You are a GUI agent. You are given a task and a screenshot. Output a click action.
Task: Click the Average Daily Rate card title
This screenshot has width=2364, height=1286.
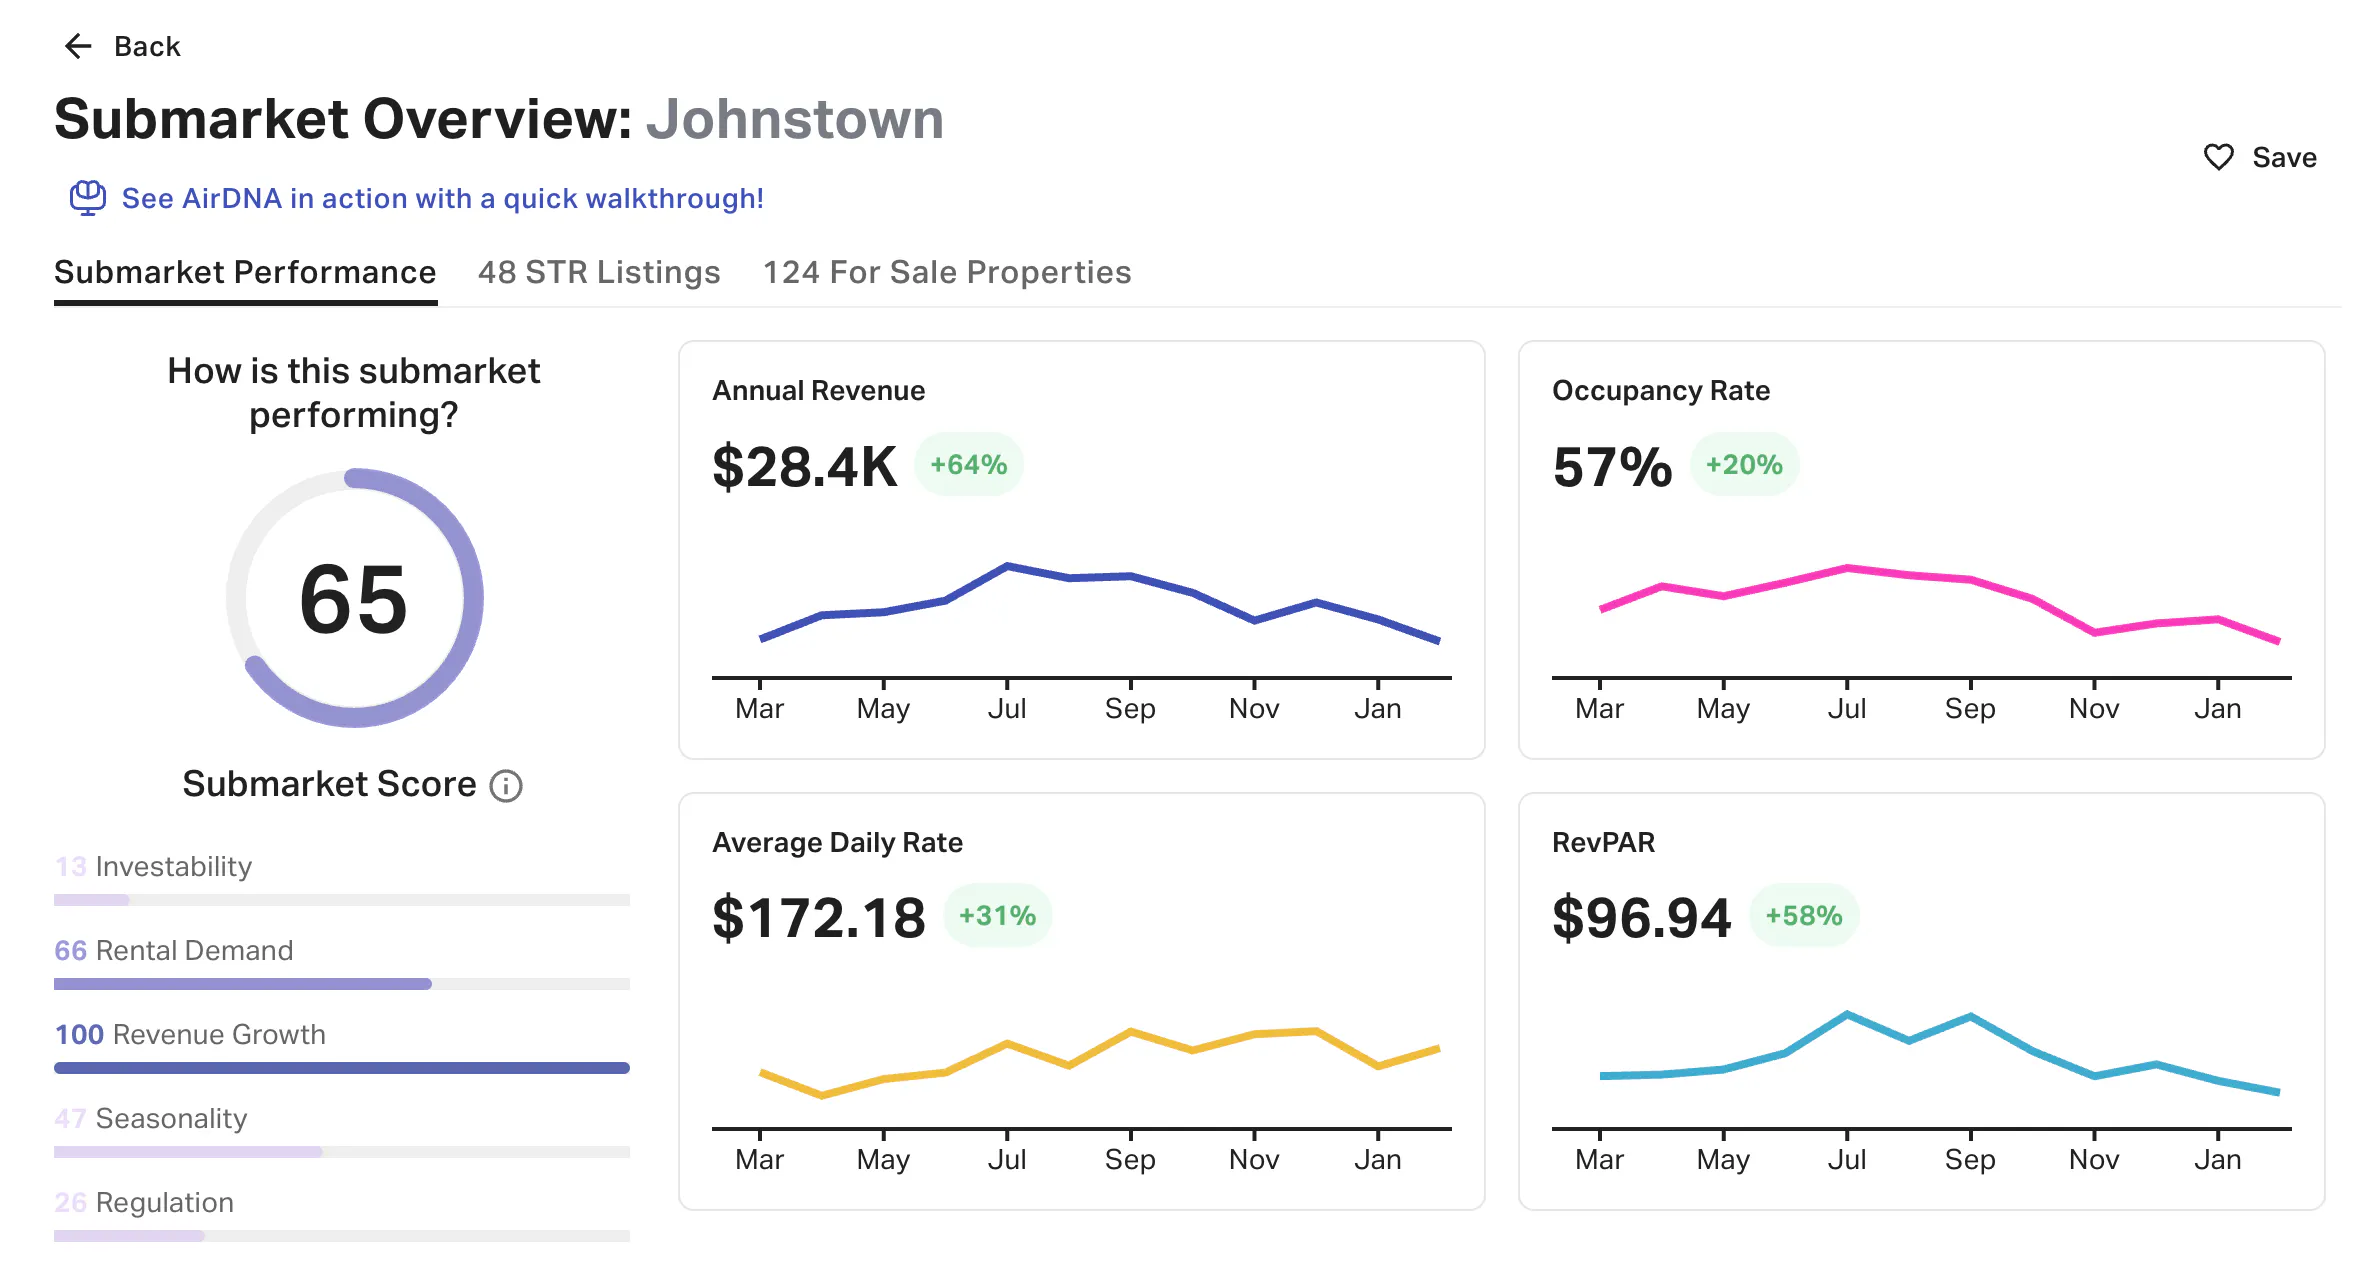tap(837, 843)
